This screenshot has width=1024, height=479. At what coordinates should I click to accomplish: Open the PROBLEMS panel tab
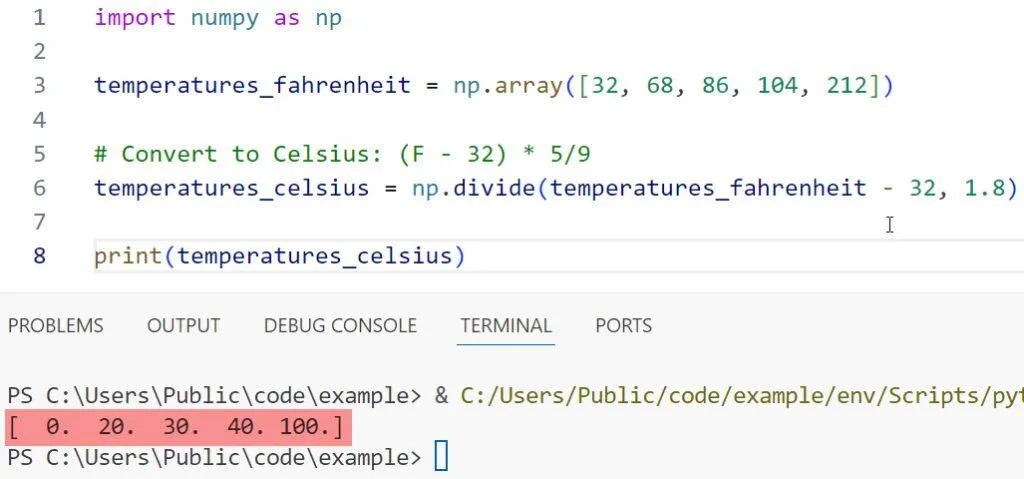[55, 325]
